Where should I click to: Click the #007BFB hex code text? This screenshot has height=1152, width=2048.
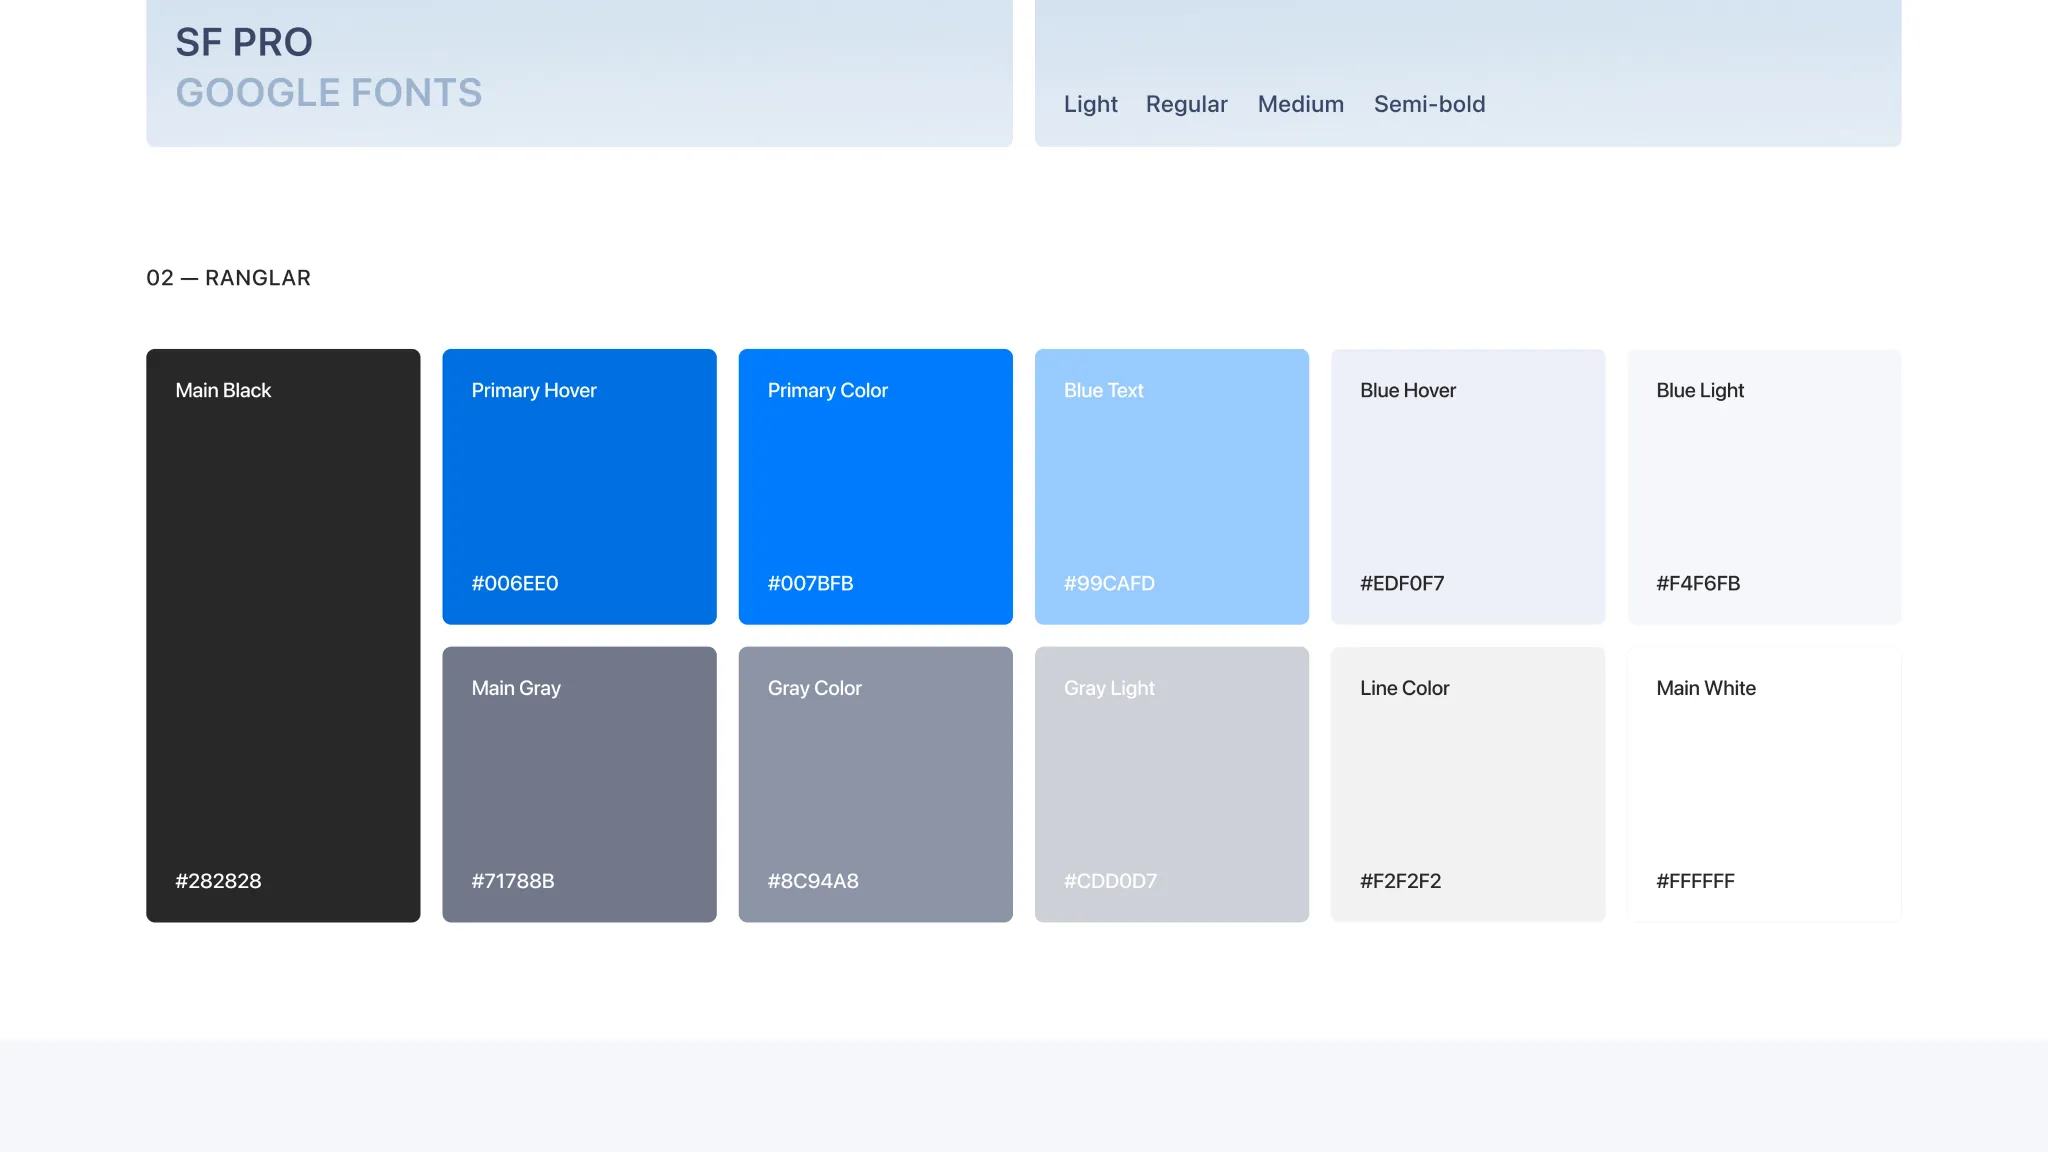click(x=810, y=583)
